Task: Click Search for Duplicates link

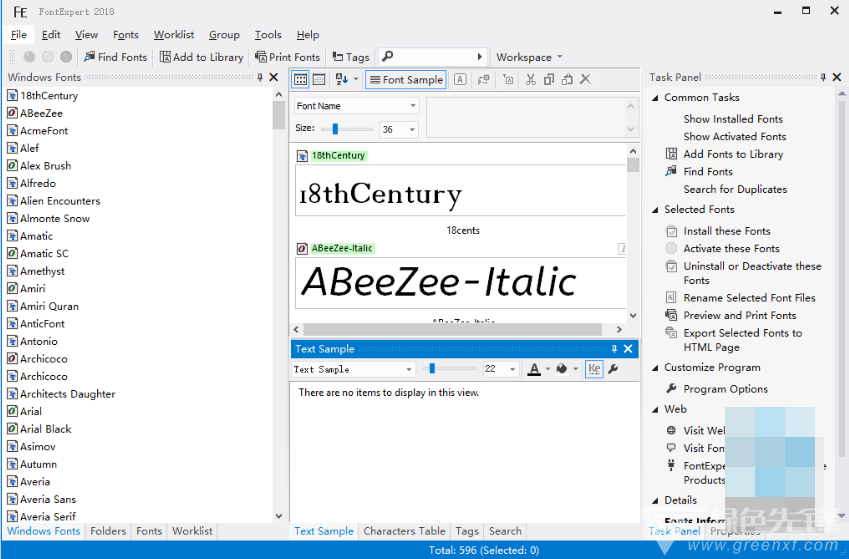Action: (x=735, y=190)
